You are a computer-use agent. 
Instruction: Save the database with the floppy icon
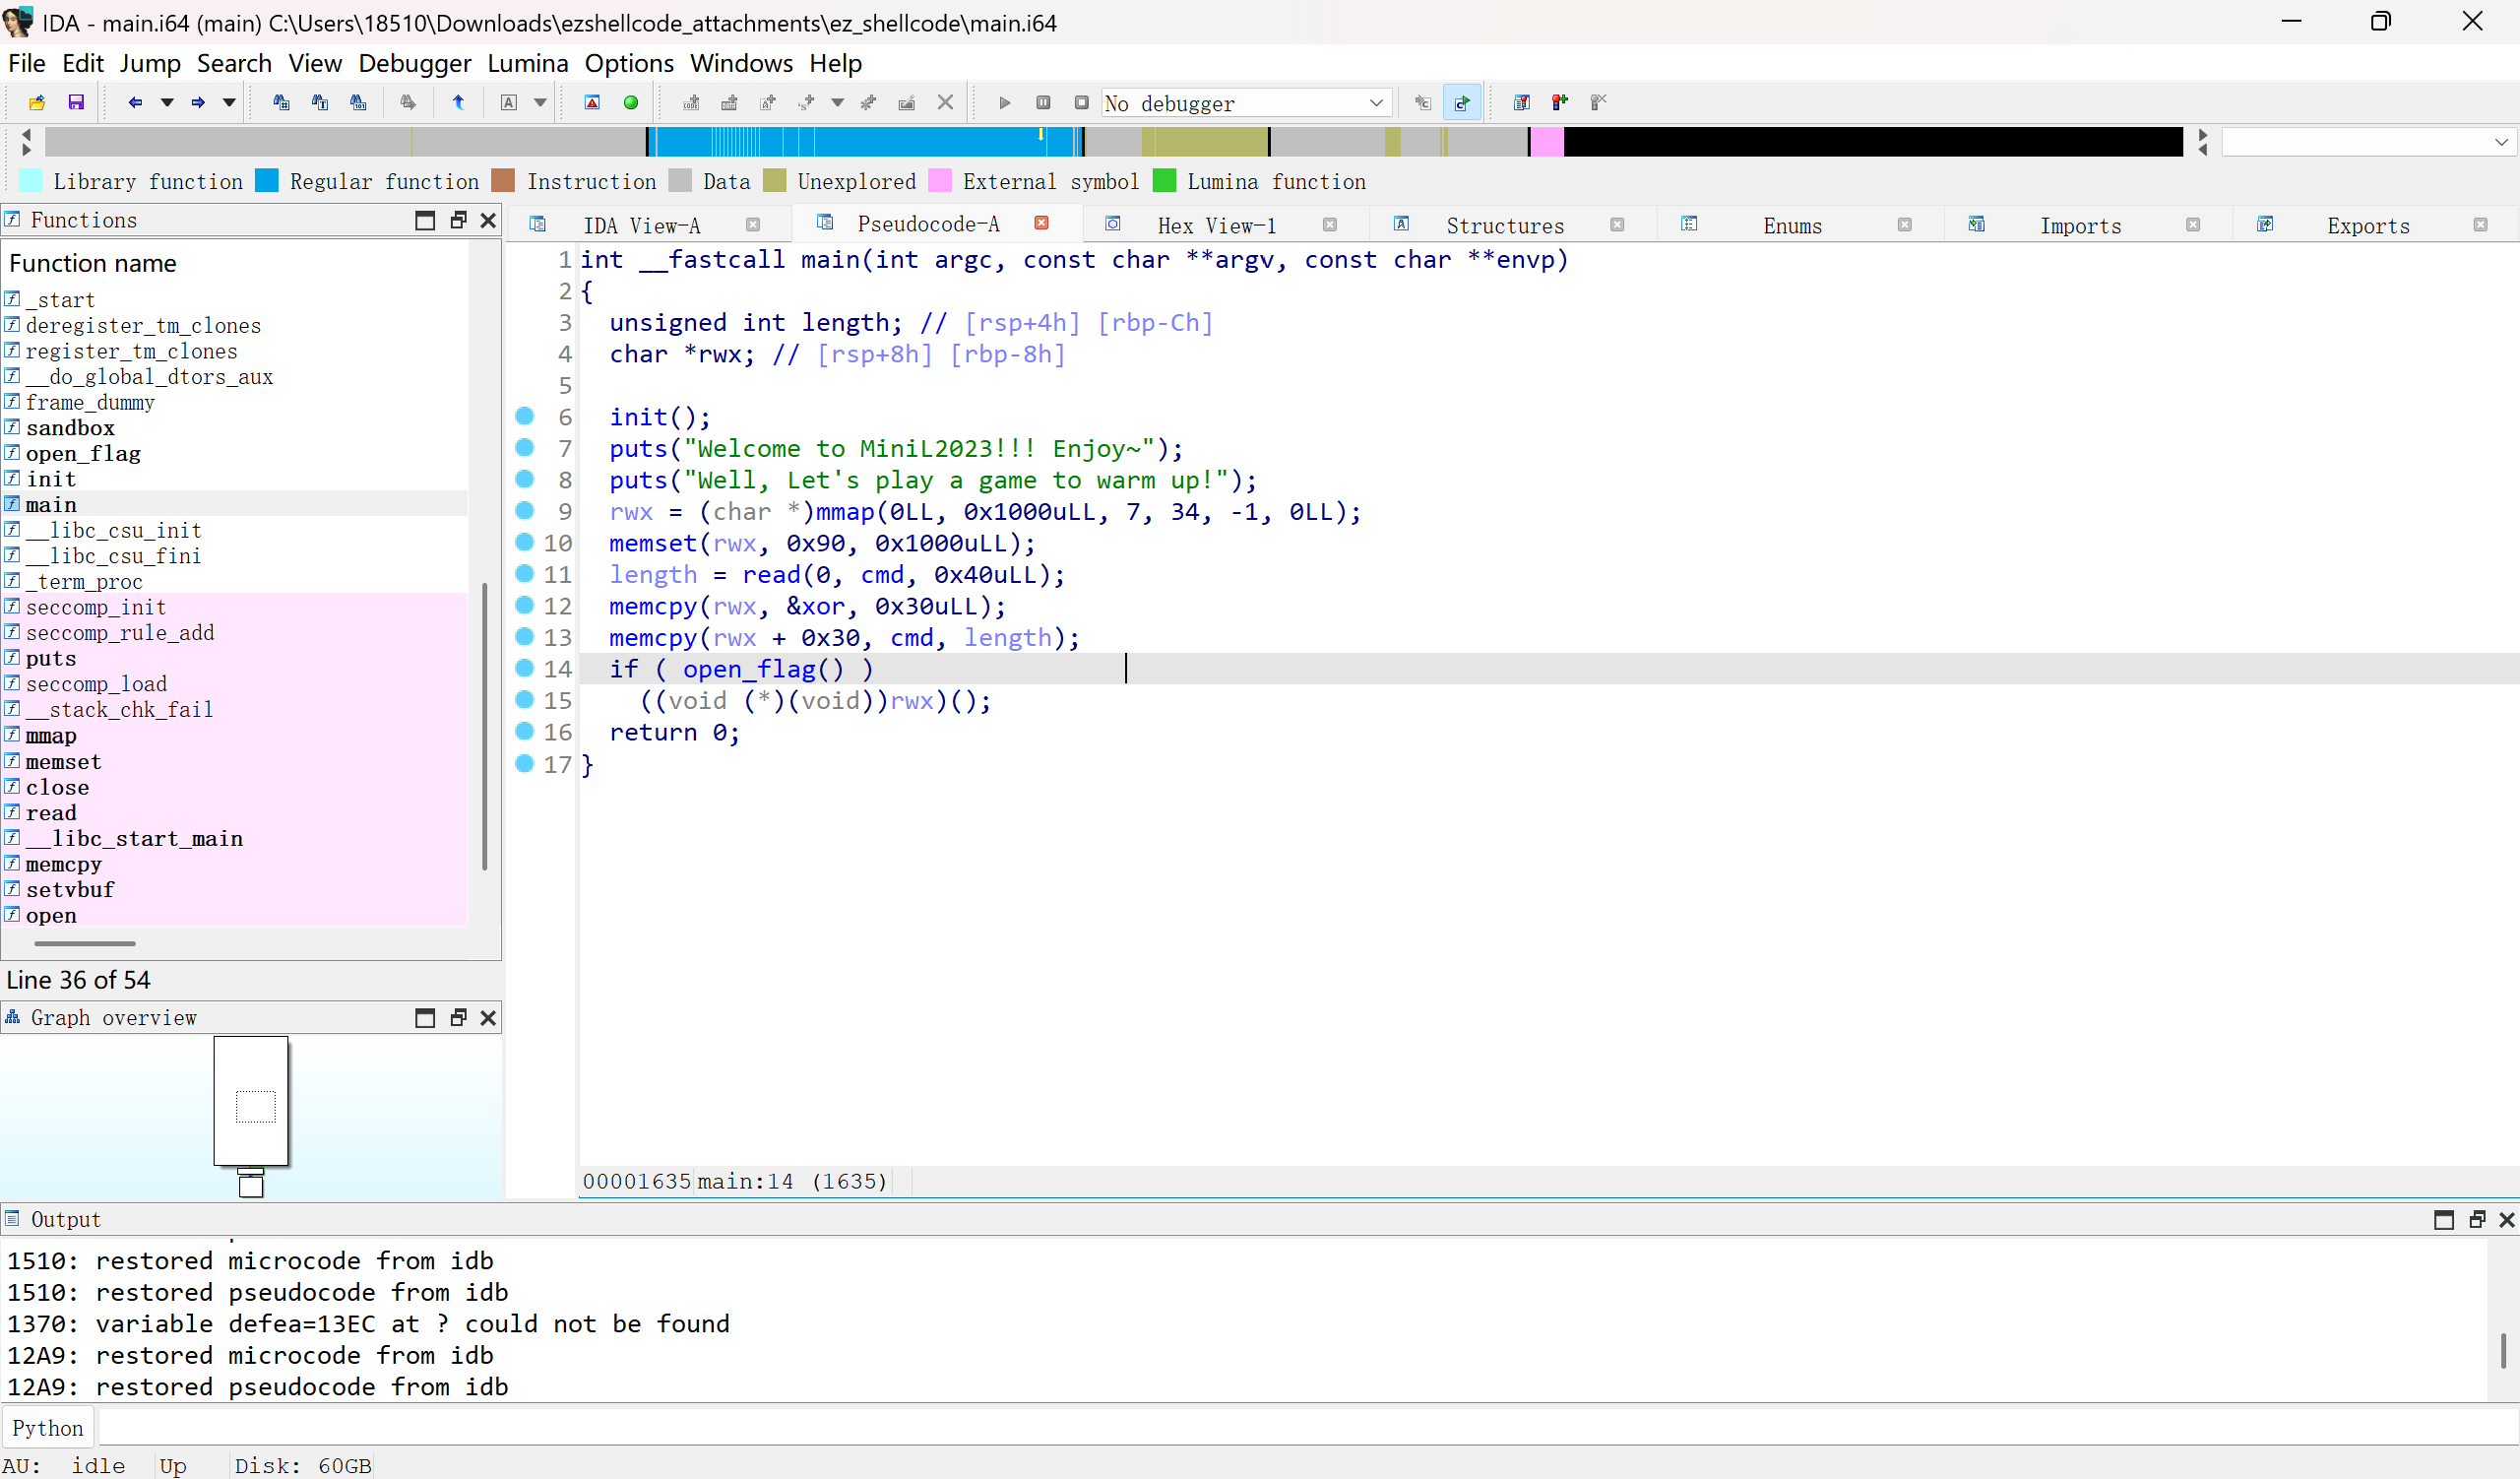tap(76, 103)
